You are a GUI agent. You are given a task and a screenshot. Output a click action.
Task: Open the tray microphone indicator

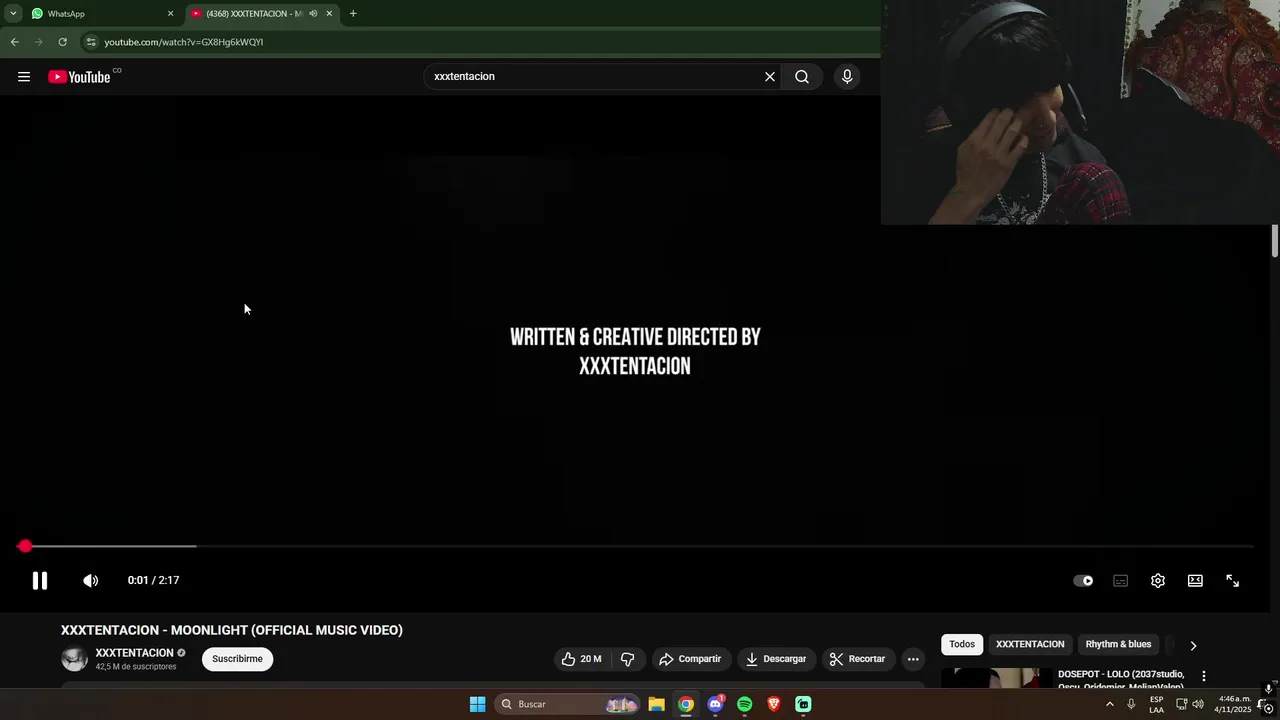1131,704
